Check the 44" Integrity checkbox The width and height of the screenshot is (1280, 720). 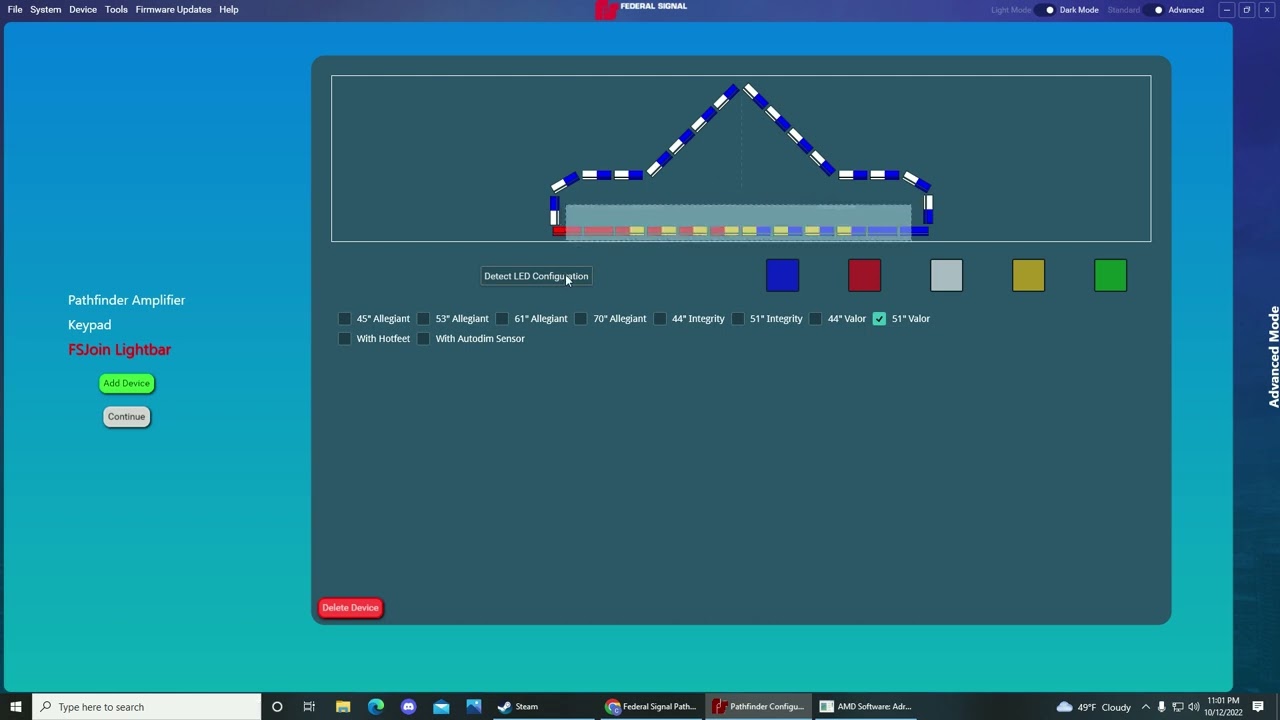[660, 319]
